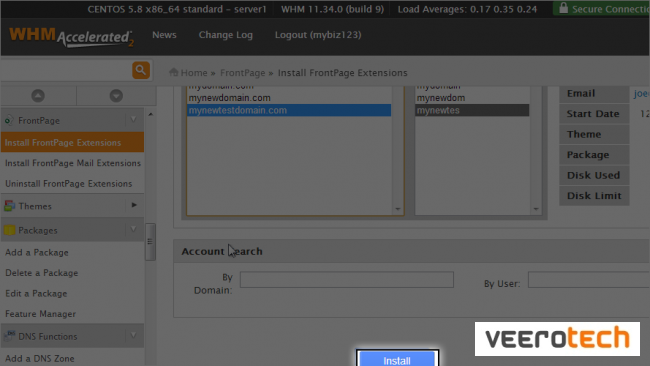Click the Home icon in breadcrumb
Viewport: 650px width, 366px height.
point(174,73)
